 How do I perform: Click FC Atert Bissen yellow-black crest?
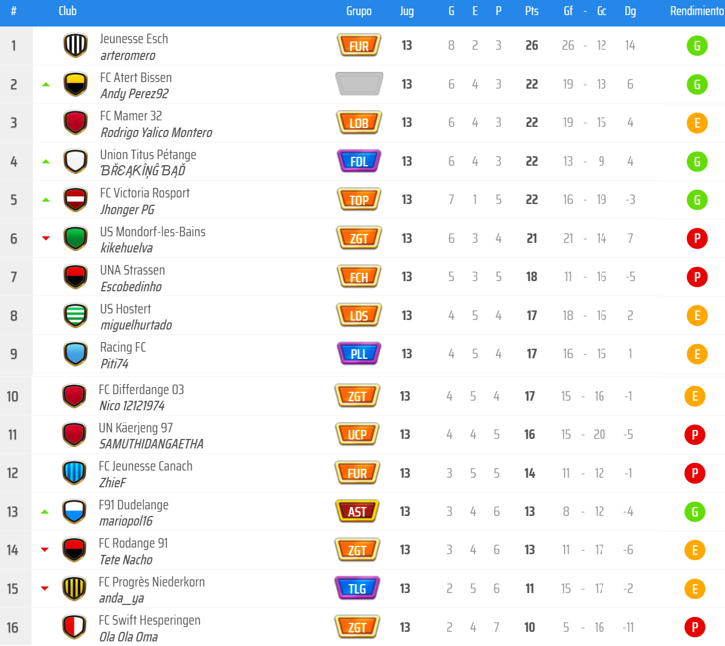(x=76, y=84)
